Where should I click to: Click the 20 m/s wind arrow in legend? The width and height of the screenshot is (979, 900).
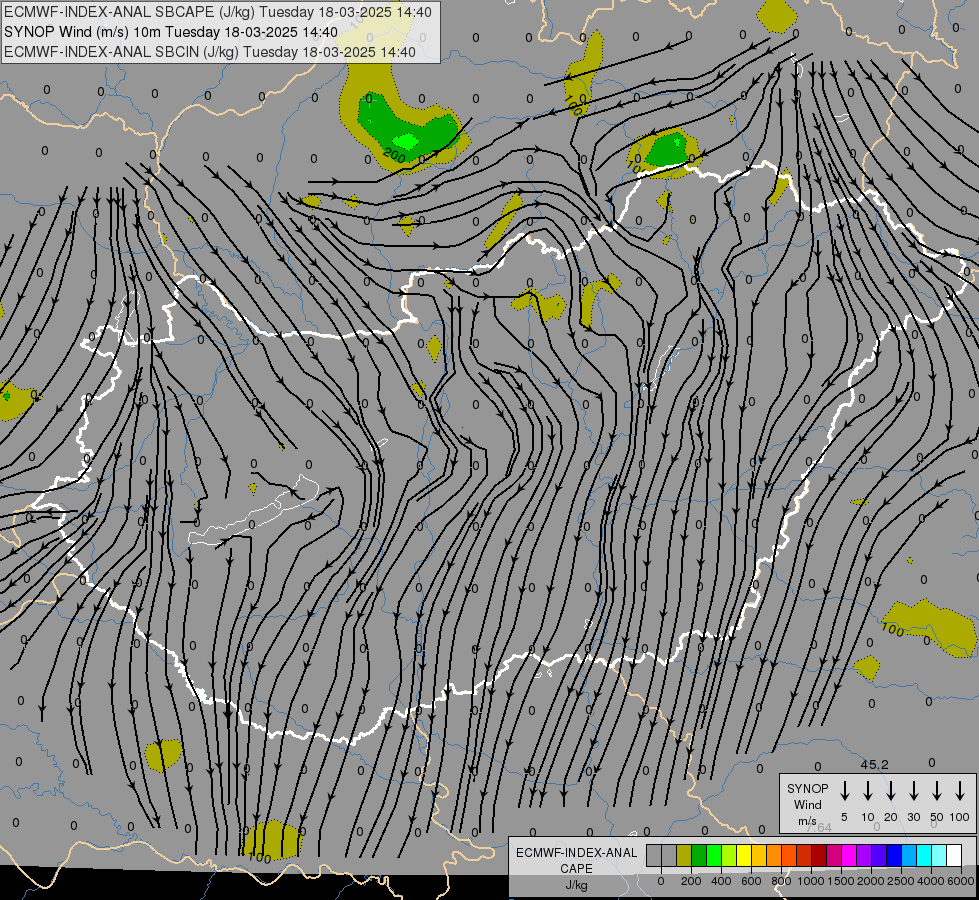(891, 791)
